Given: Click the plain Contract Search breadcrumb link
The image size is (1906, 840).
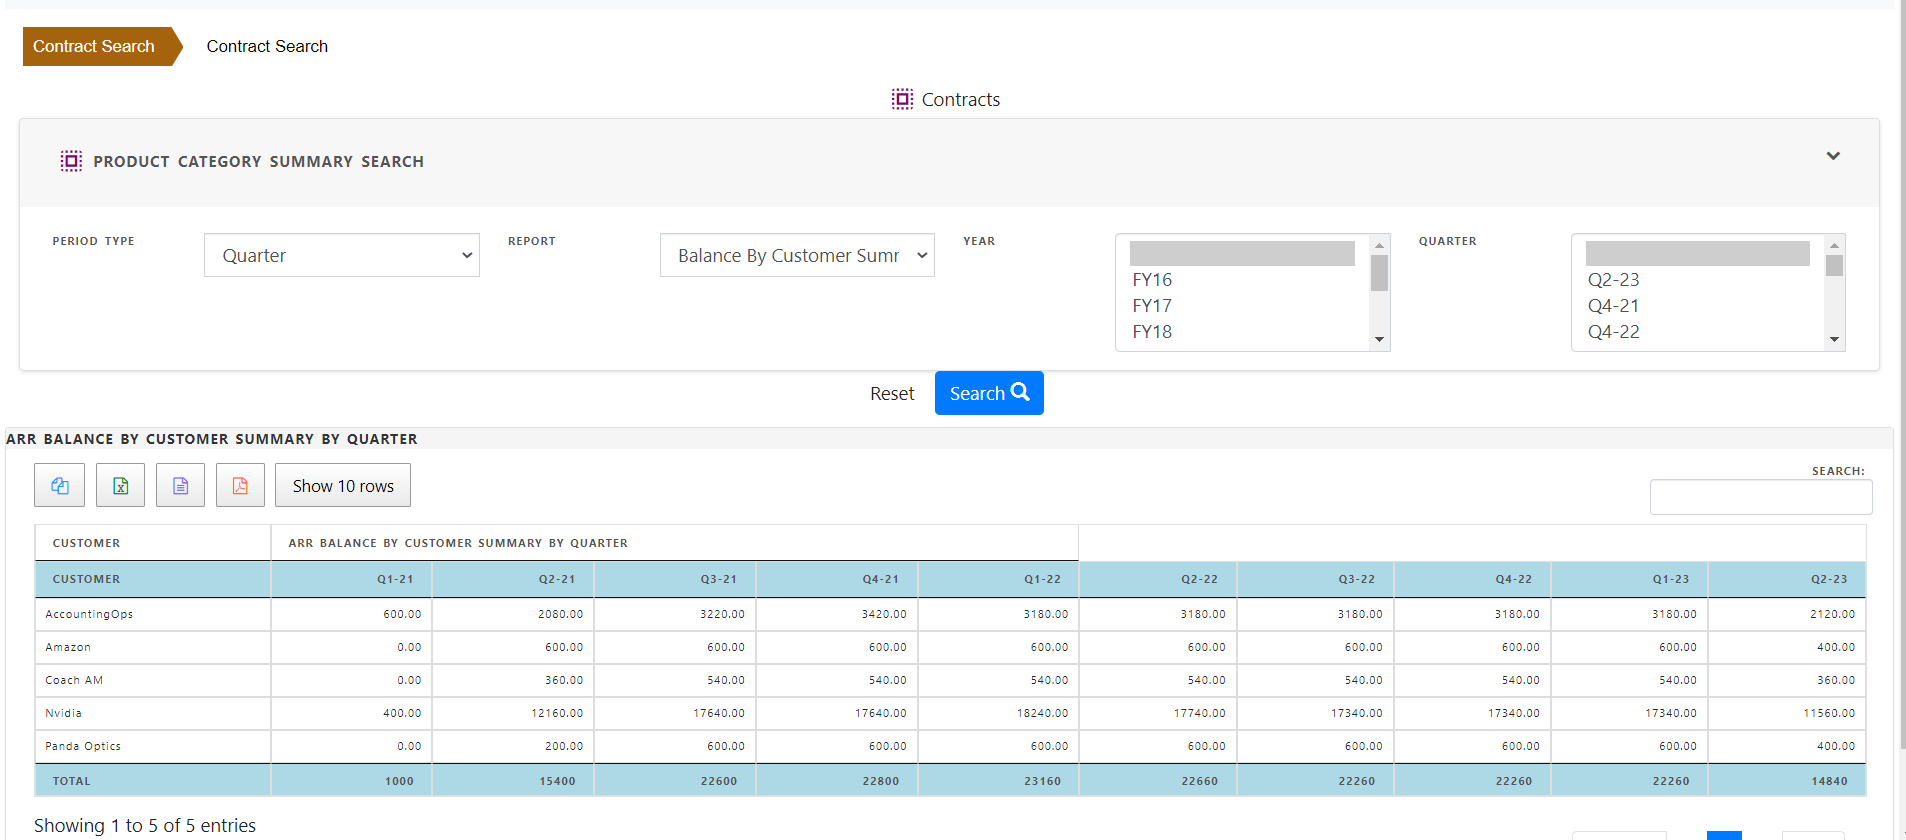Looking at the screenshot, I should pos(267,46).
